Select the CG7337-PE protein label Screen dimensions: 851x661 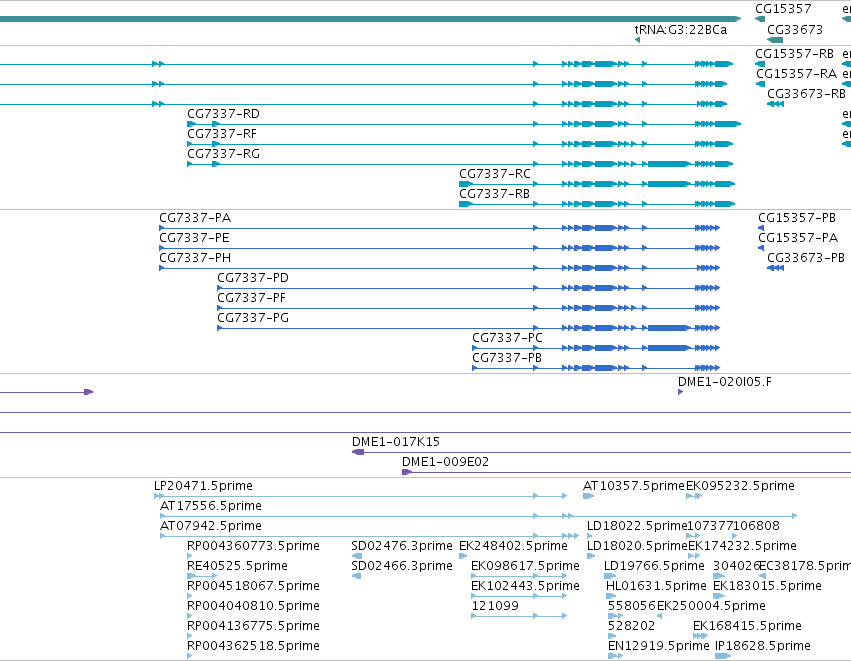[194, 238]
